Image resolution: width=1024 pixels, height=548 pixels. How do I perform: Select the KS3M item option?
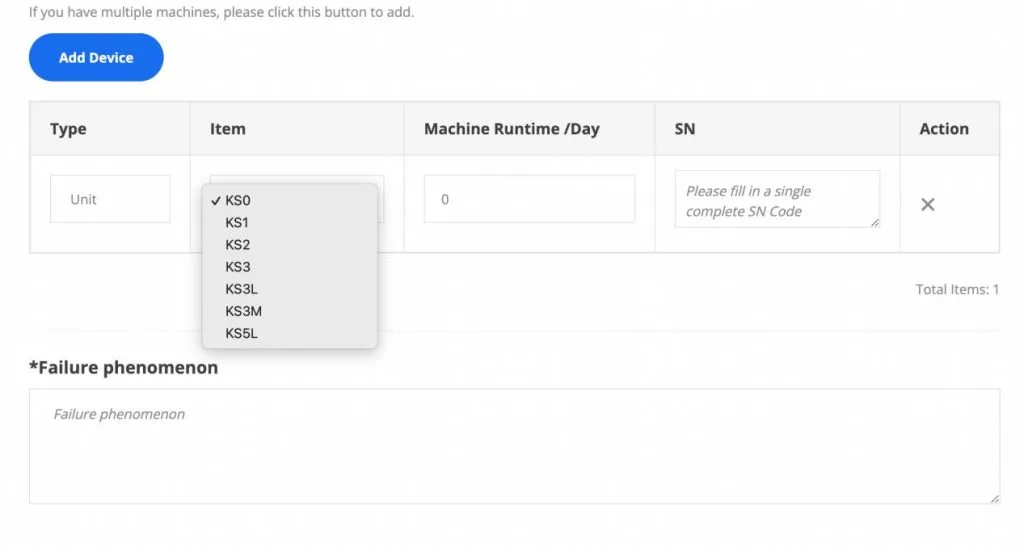tap(244, 311)
